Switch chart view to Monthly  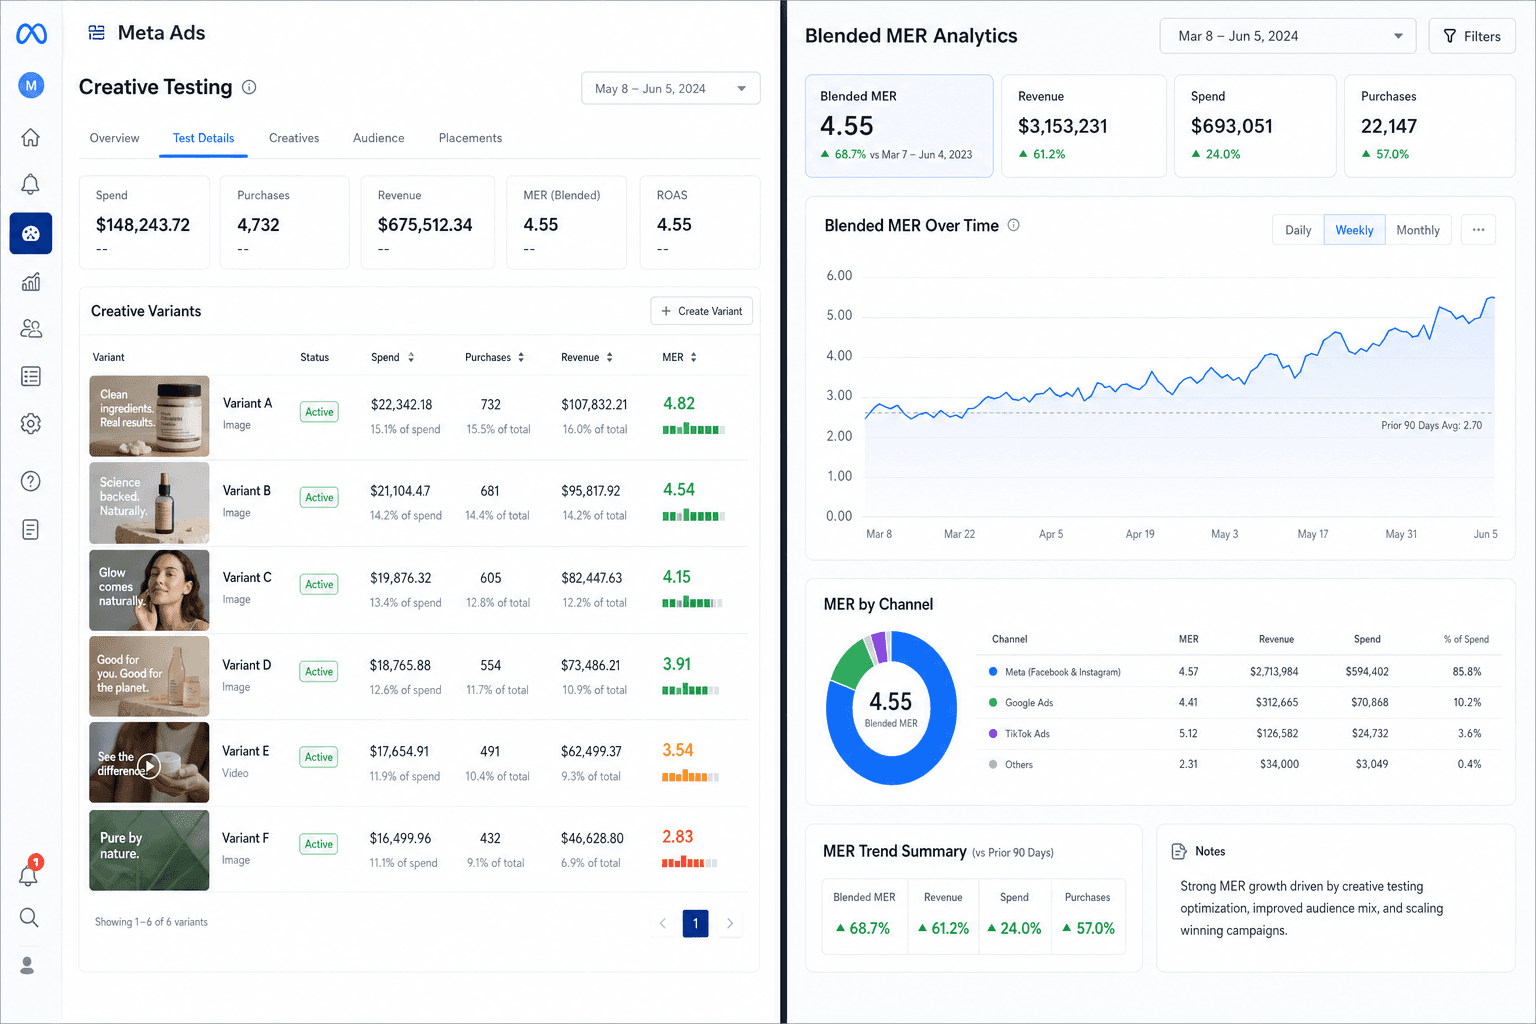[1418, 230]
